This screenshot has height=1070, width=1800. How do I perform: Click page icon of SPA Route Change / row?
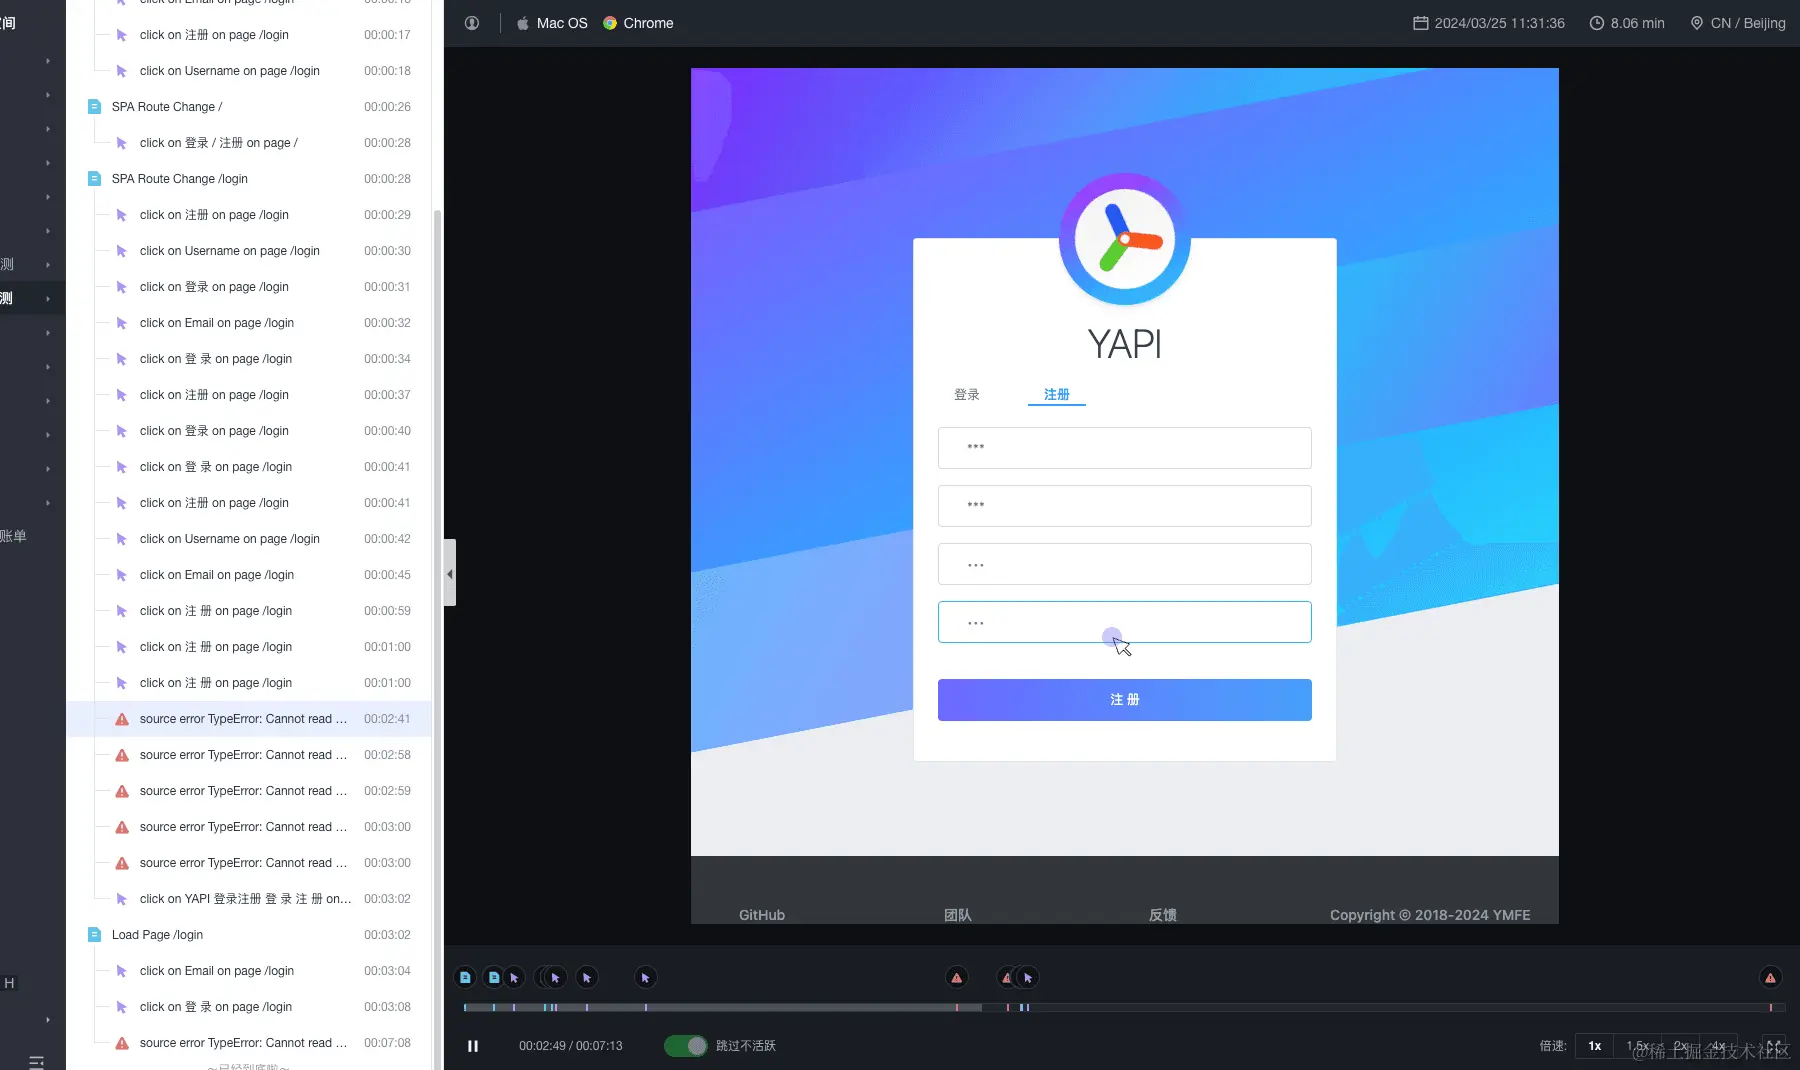pos(94,107)
